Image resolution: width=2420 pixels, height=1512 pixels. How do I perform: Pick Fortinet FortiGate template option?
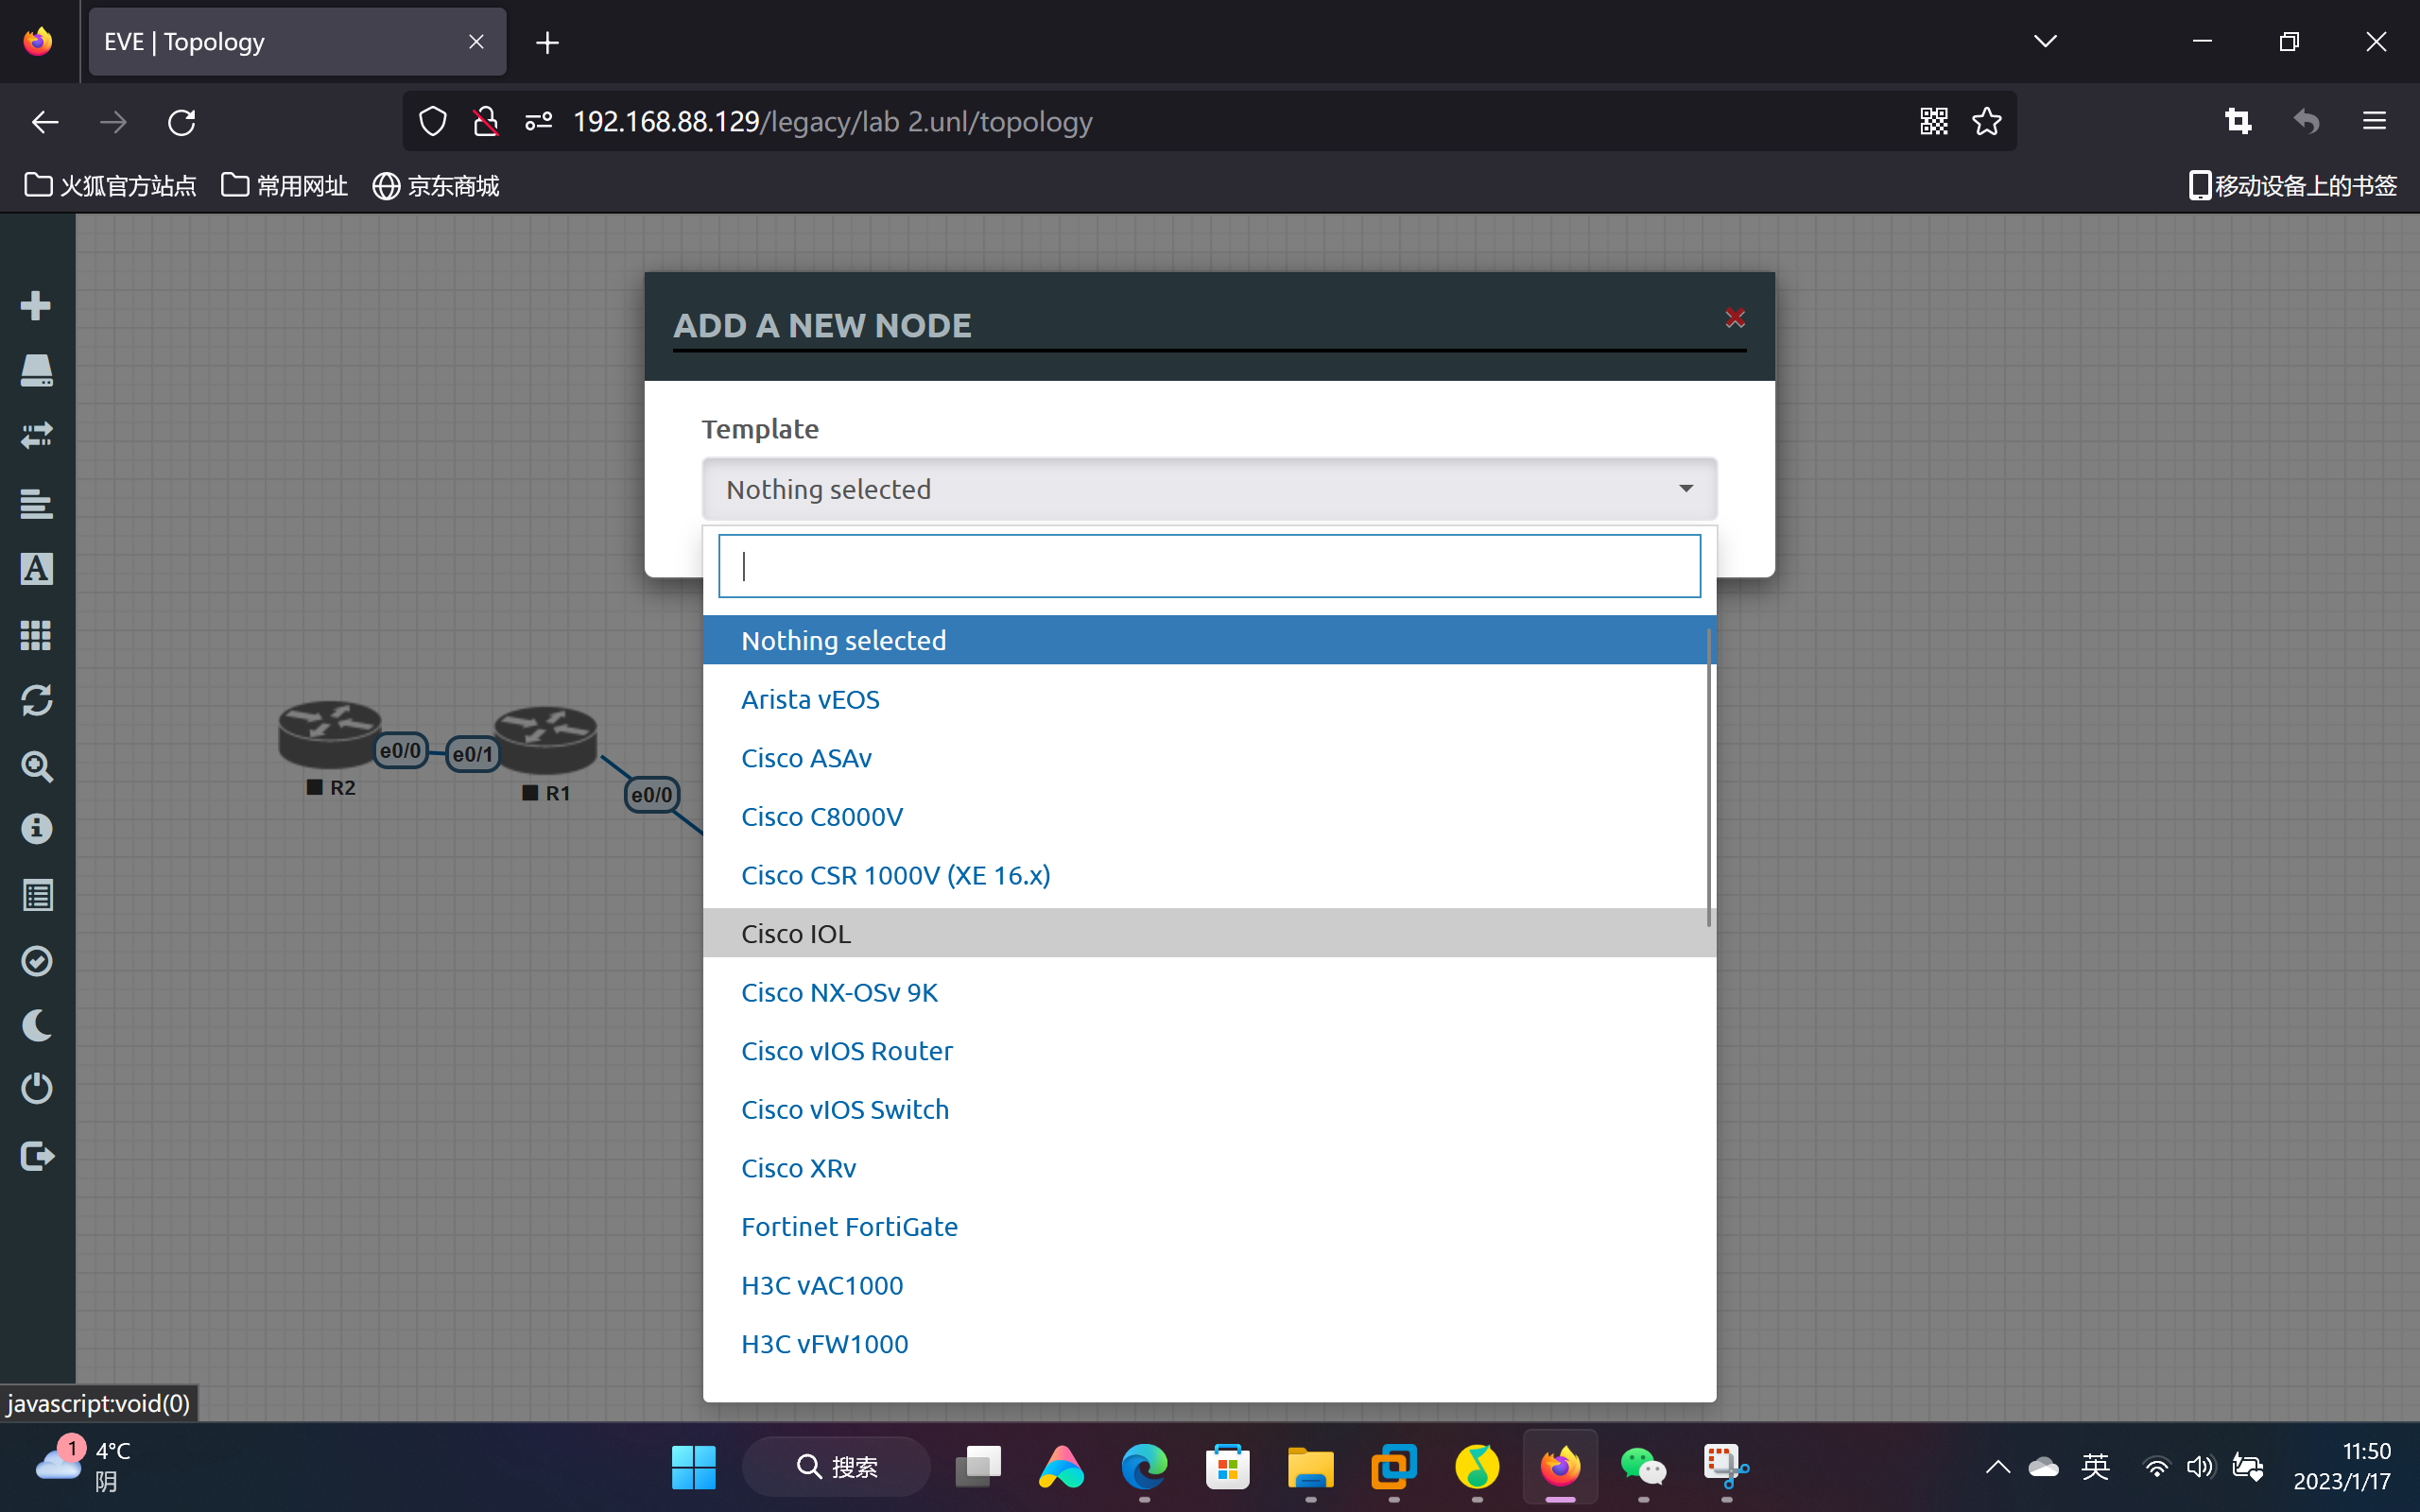pos(849,1227)
